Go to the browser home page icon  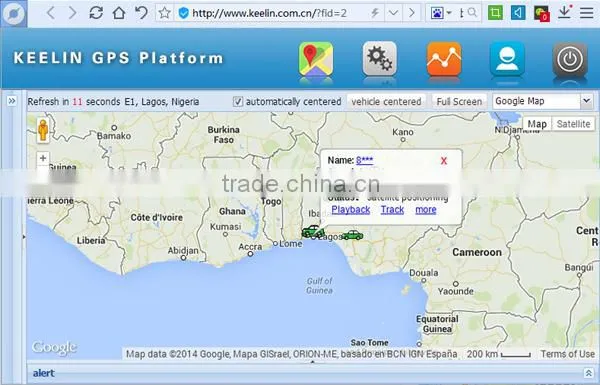(x=119, y=13)
